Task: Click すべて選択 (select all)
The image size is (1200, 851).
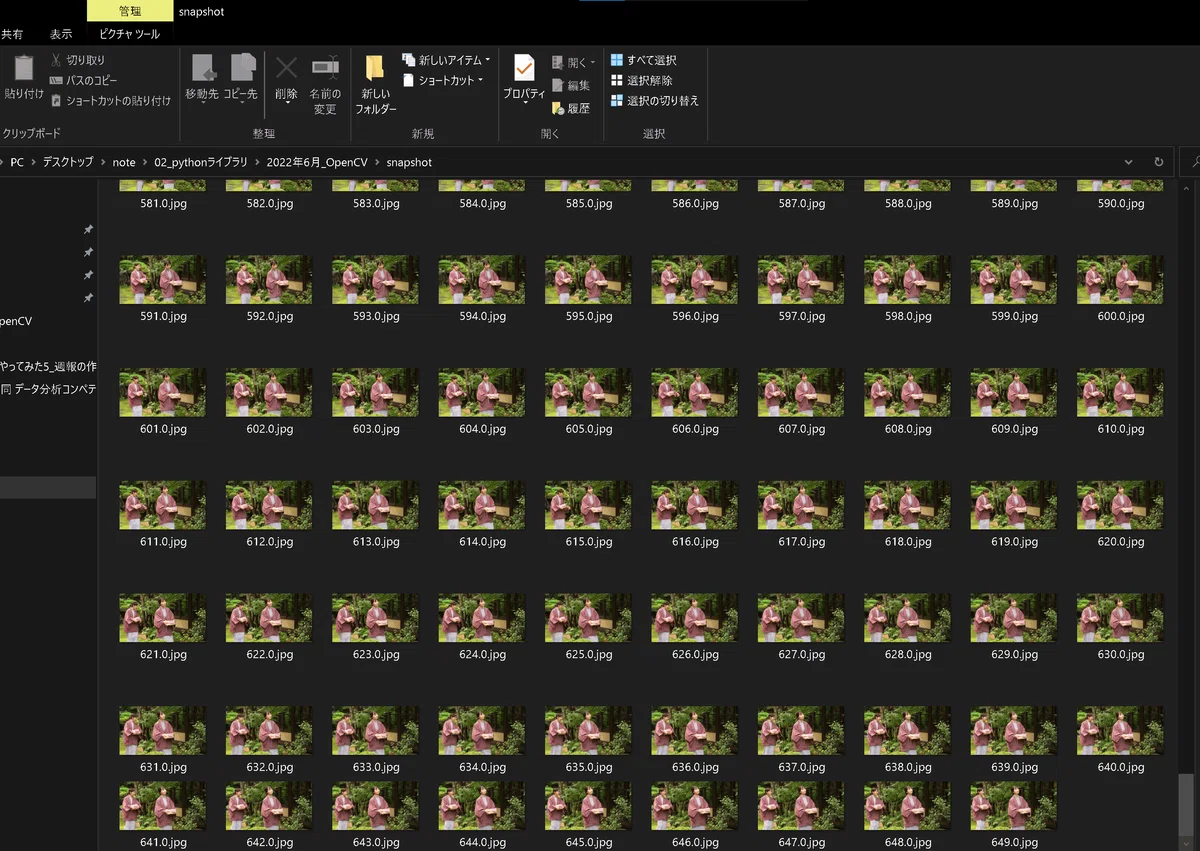Action: [x=643, y=61]
